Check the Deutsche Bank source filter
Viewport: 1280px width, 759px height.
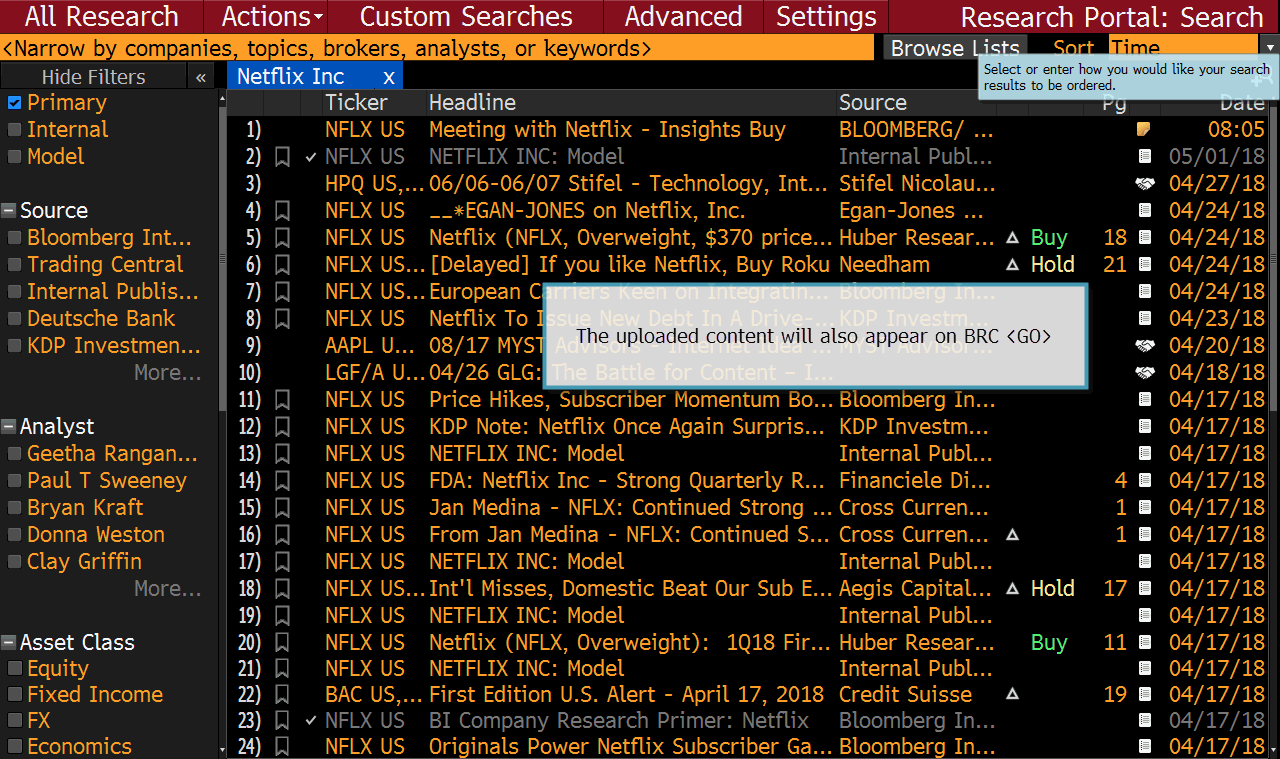[14, 319]
